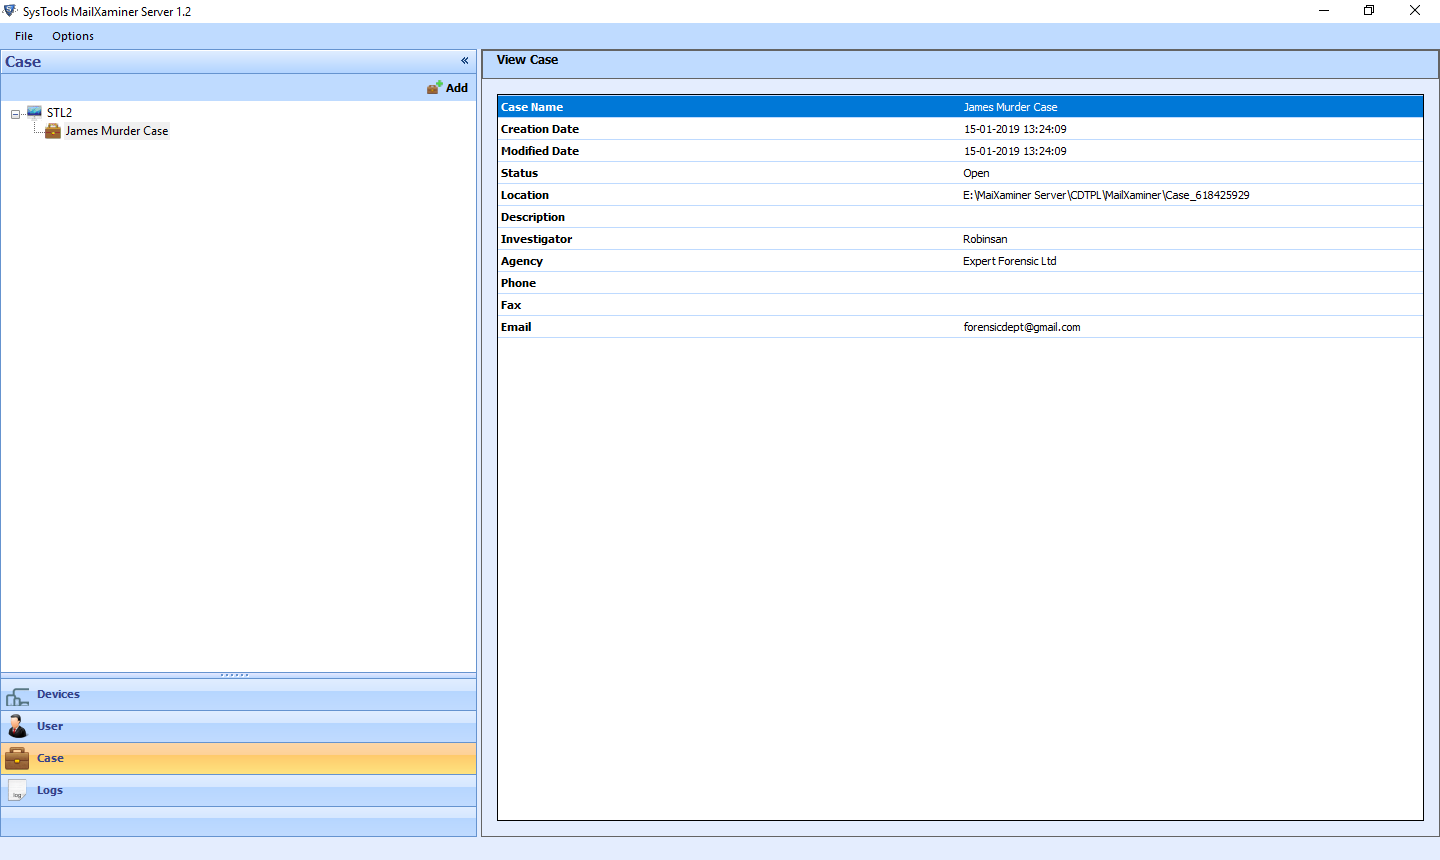Image resolution: width=1440 pixels, height=860 pixels.
Task: Select James Murder Case tree item
Action: pyautogui.click(x=117, y=131)
